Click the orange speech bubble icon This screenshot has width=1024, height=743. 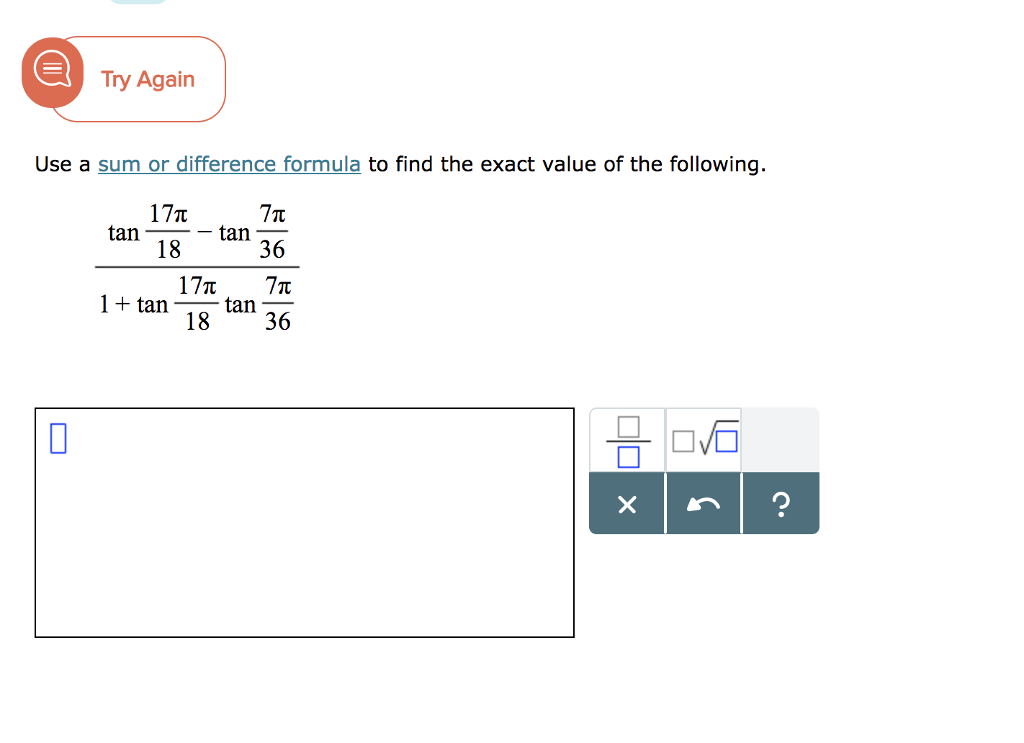pos(52,70)
